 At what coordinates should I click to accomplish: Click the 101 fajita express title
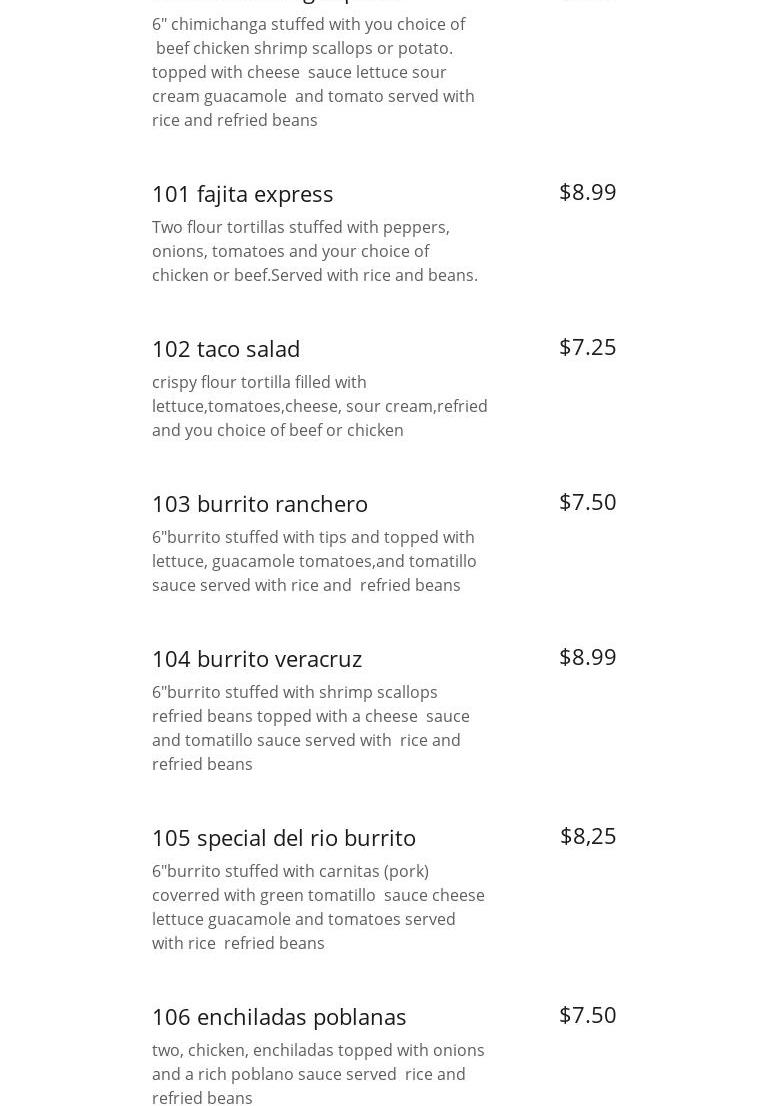click(x=243, y=193)
